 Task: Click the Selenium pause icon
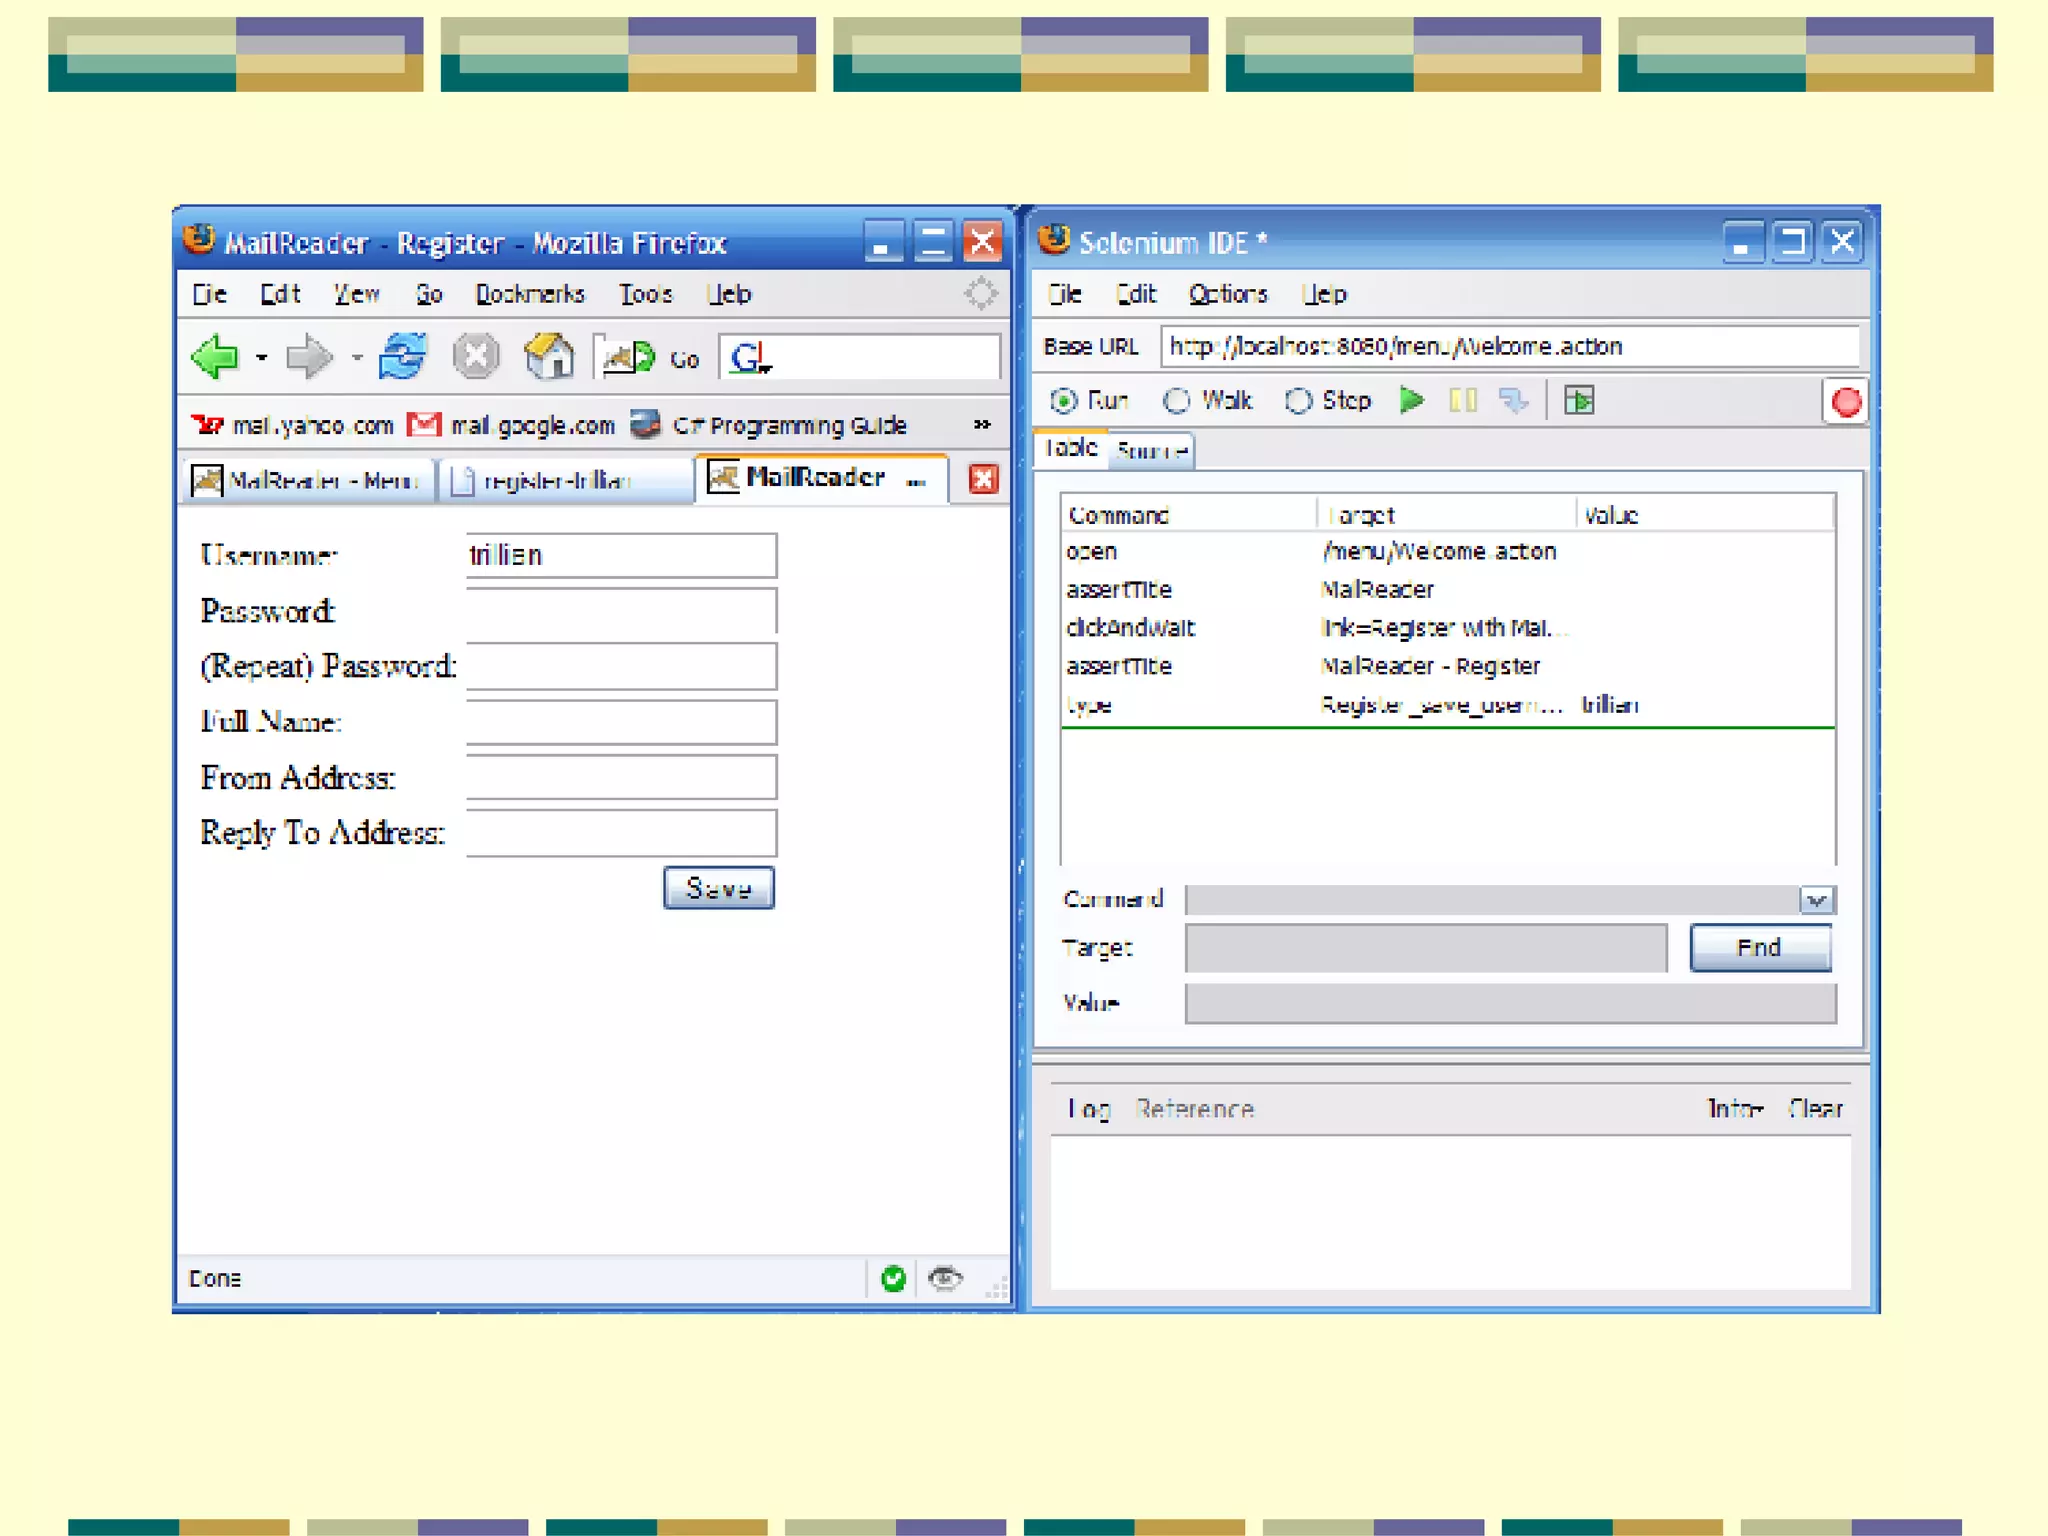(x=1462, y=401)
